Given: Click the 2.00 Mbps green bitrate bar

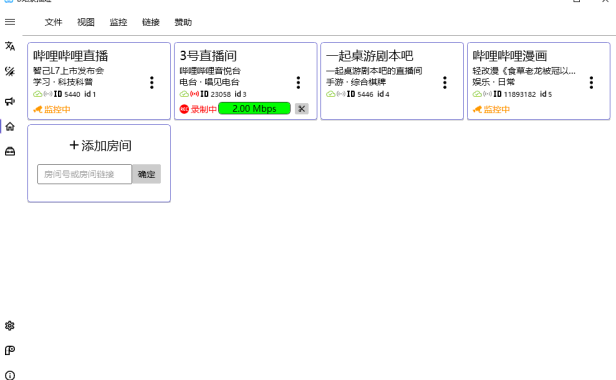Looking at the screenshot, I should click(254, 108).
